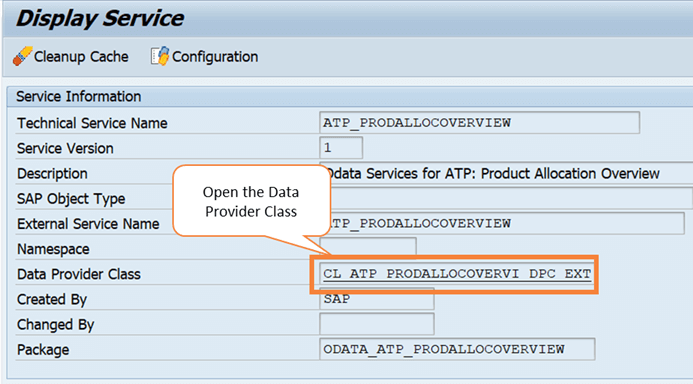693x384 pixels.
Task: Click the Configuration icon
Action: (x=160, y=56)
